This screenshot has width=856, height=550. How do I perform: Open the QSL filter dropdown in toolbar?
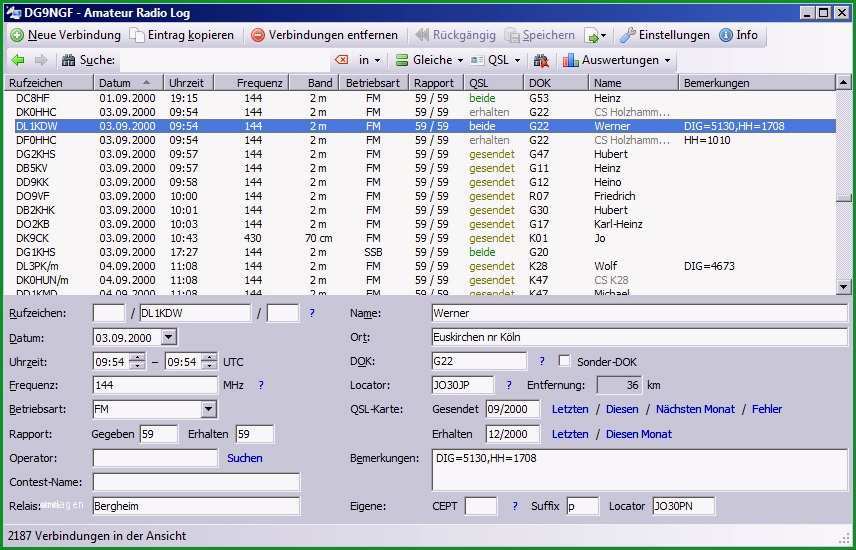coord(496,60)
